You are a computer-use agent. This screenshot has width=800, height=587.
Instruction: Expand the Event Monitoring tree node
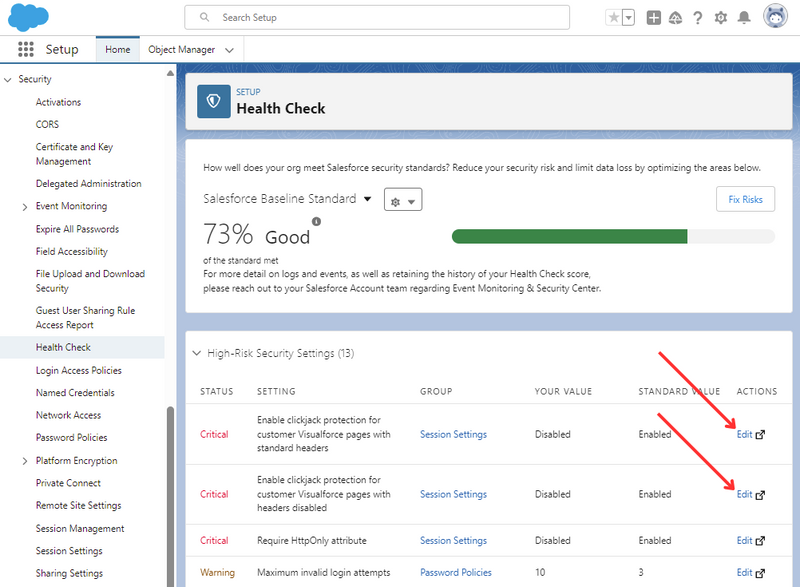click(24, 207)
